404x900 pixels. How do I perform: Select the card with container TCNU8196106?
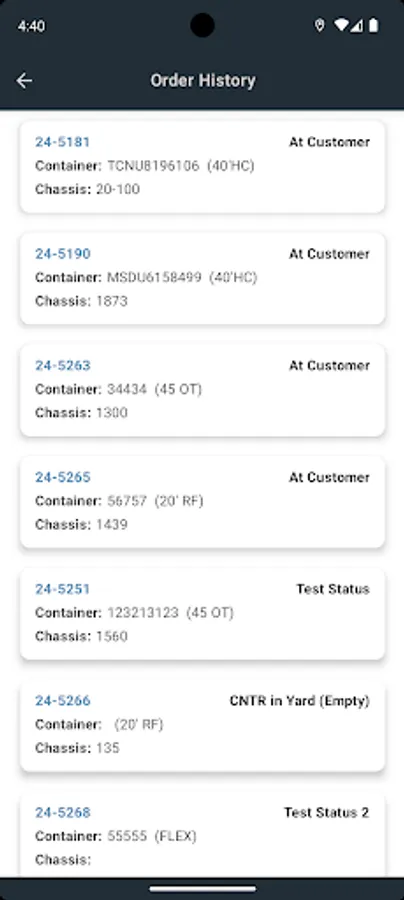click(x=203, y=166)
